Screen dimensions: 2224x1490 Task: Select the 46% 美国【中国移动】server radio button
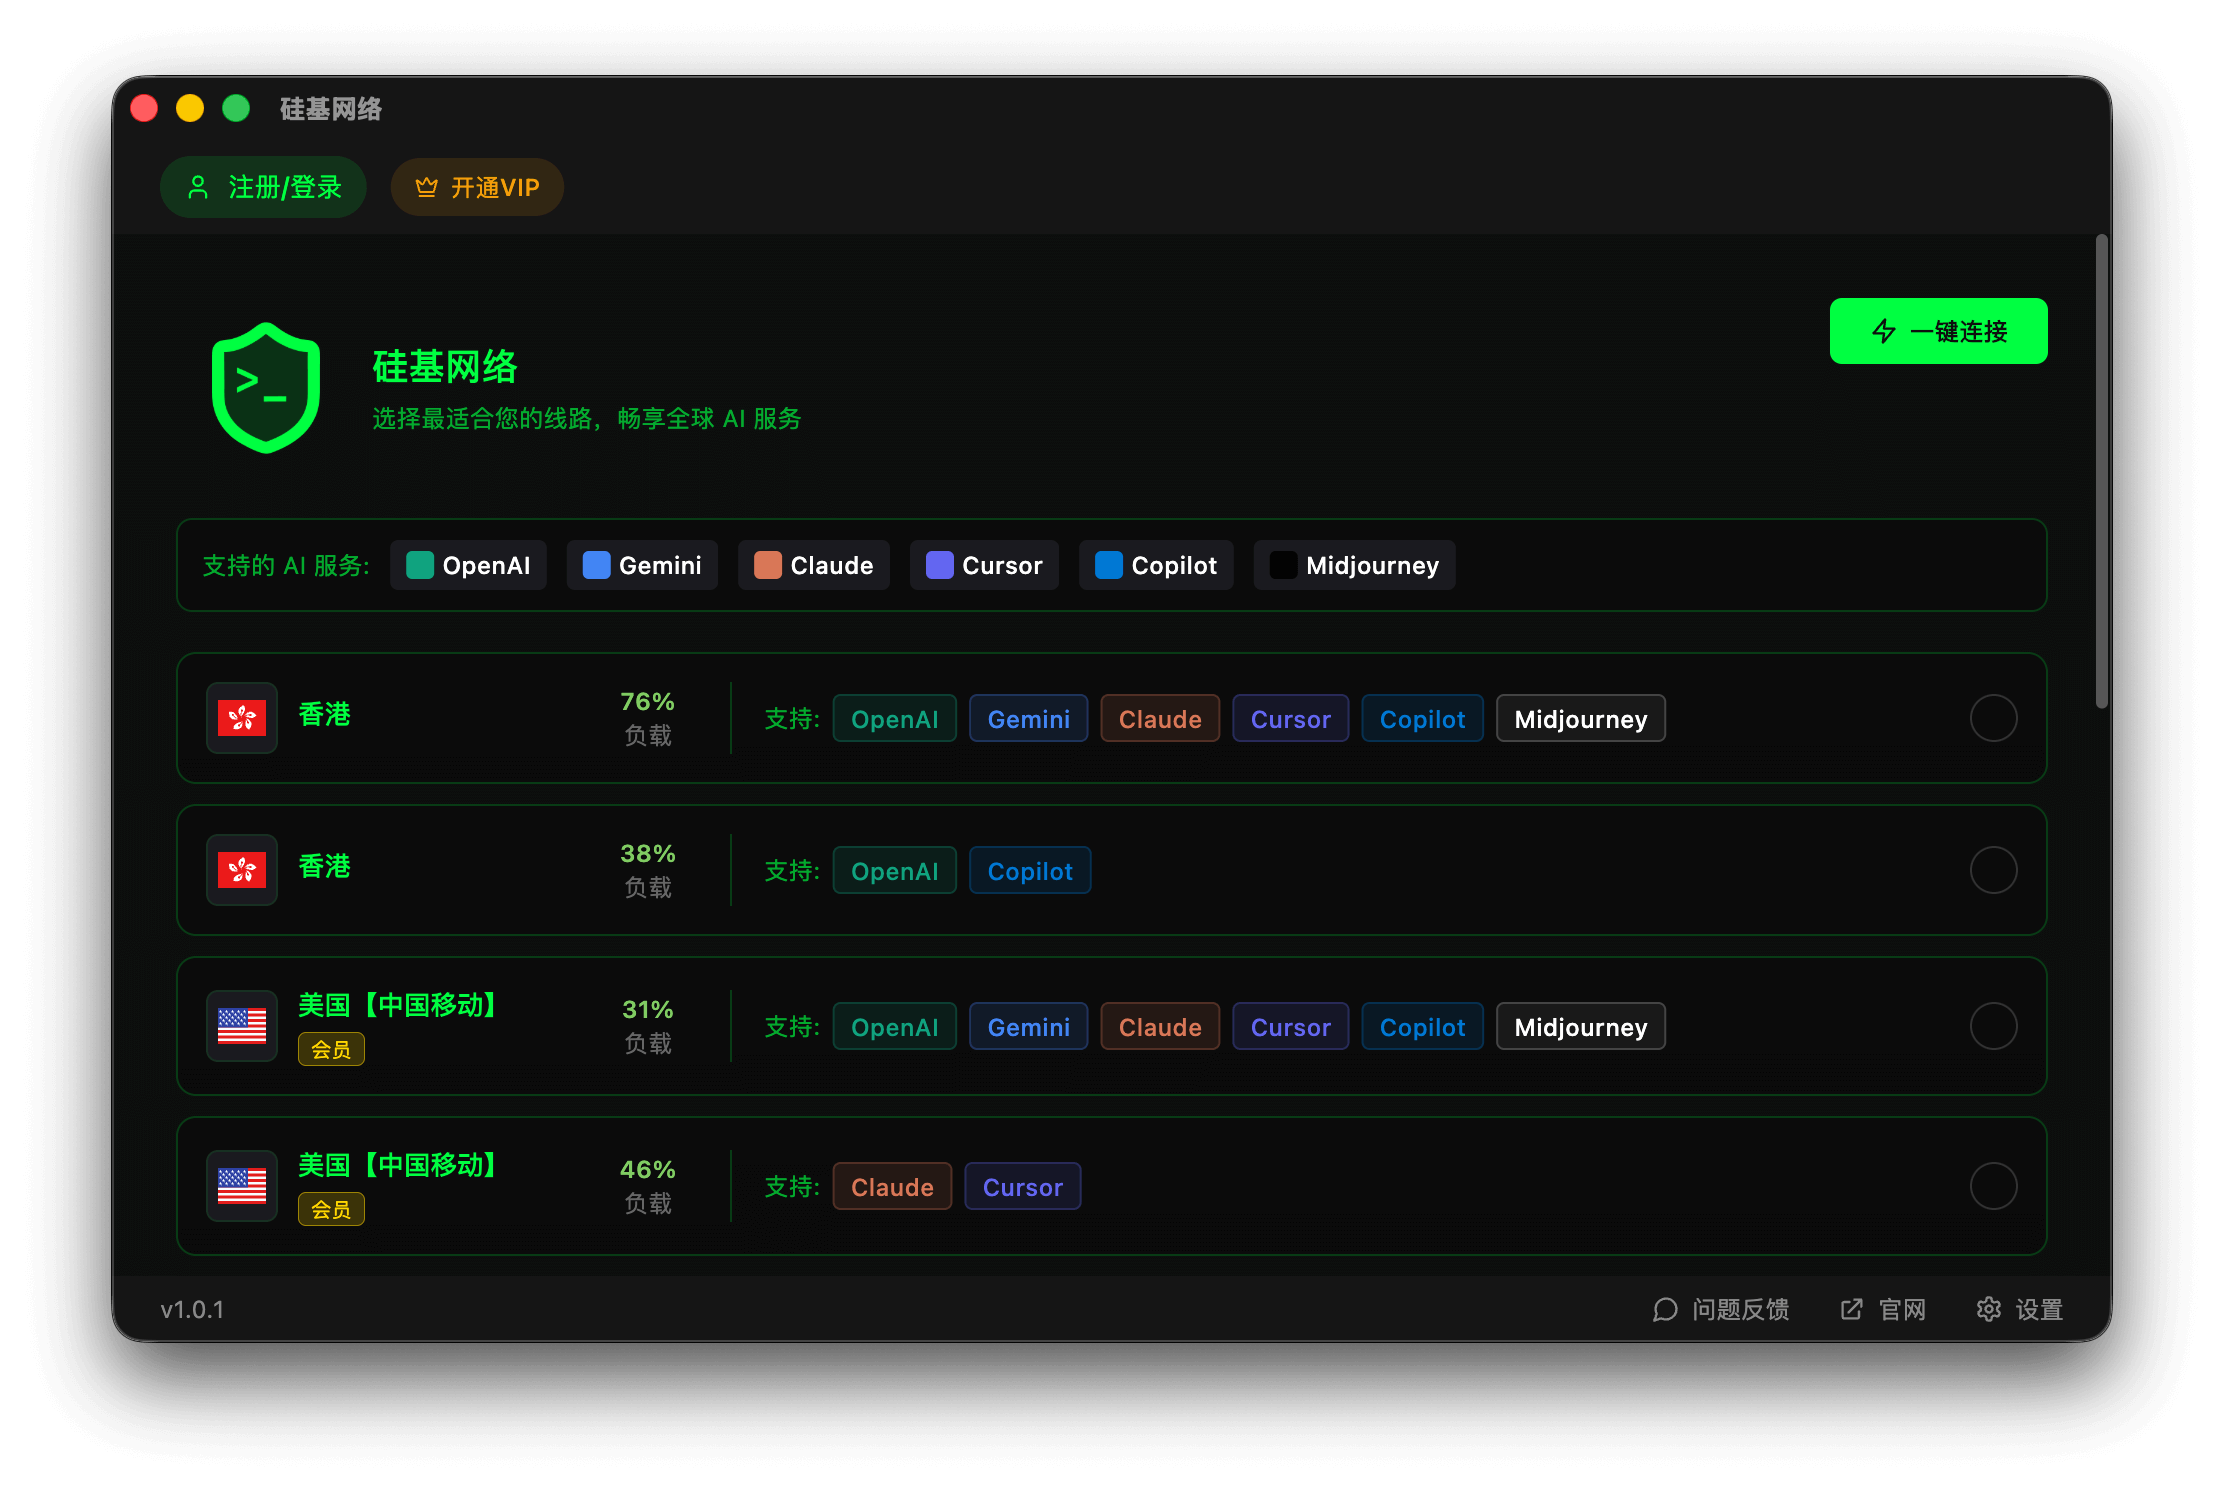click(x=1994, y=1186)
